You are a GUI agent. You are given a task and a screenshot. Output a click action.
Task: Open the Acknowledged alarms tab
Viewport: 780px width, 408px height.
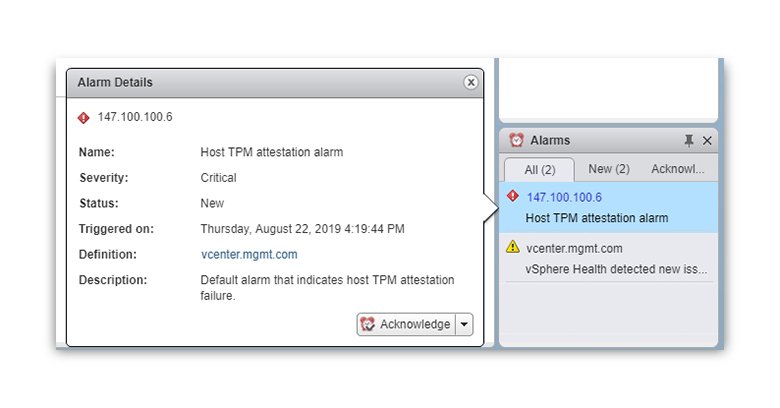coord(678,169)
